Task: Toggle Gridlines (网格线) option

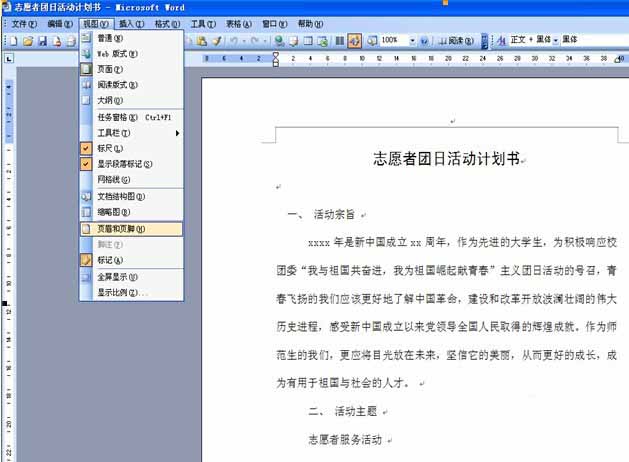Action: pyautogui.click(x=132, y=179)
